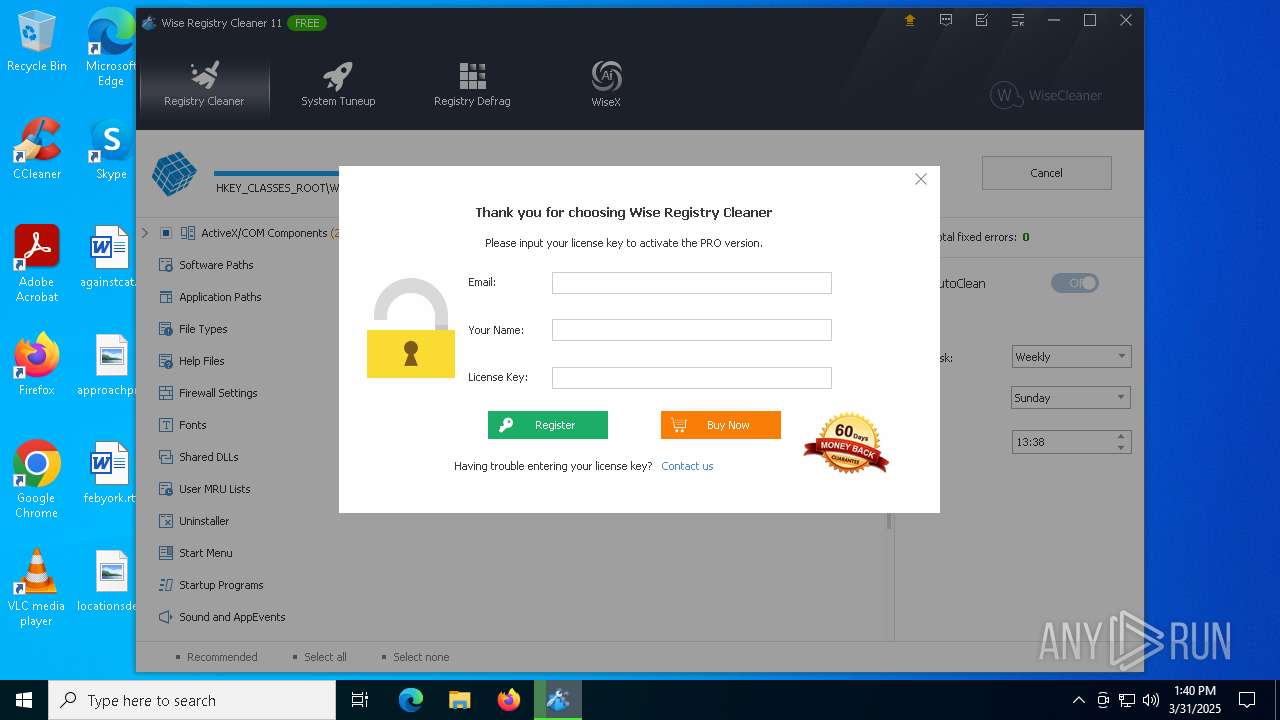This screenshot has width=1280, height=720.
Task: Open File Explorer from the taskbar
Action: (459, 700)
